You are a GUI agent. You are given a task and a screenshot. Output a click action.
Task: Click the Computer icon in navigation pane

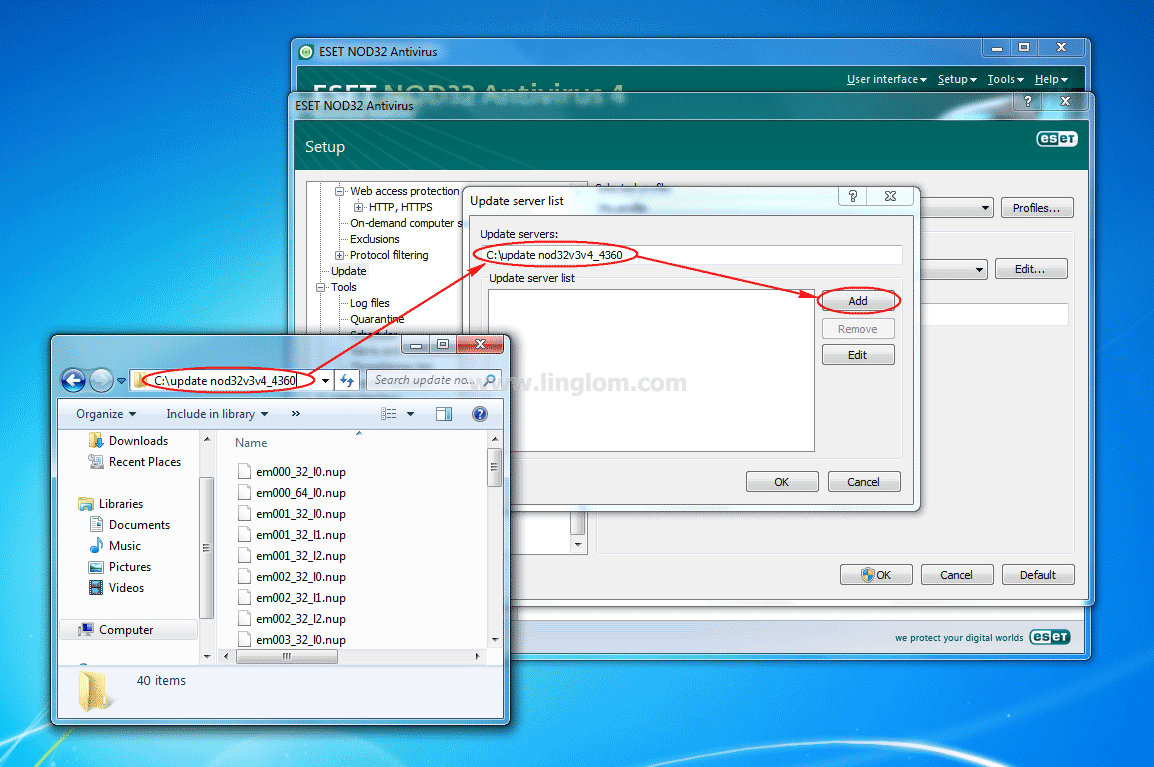tap(86, 629)
